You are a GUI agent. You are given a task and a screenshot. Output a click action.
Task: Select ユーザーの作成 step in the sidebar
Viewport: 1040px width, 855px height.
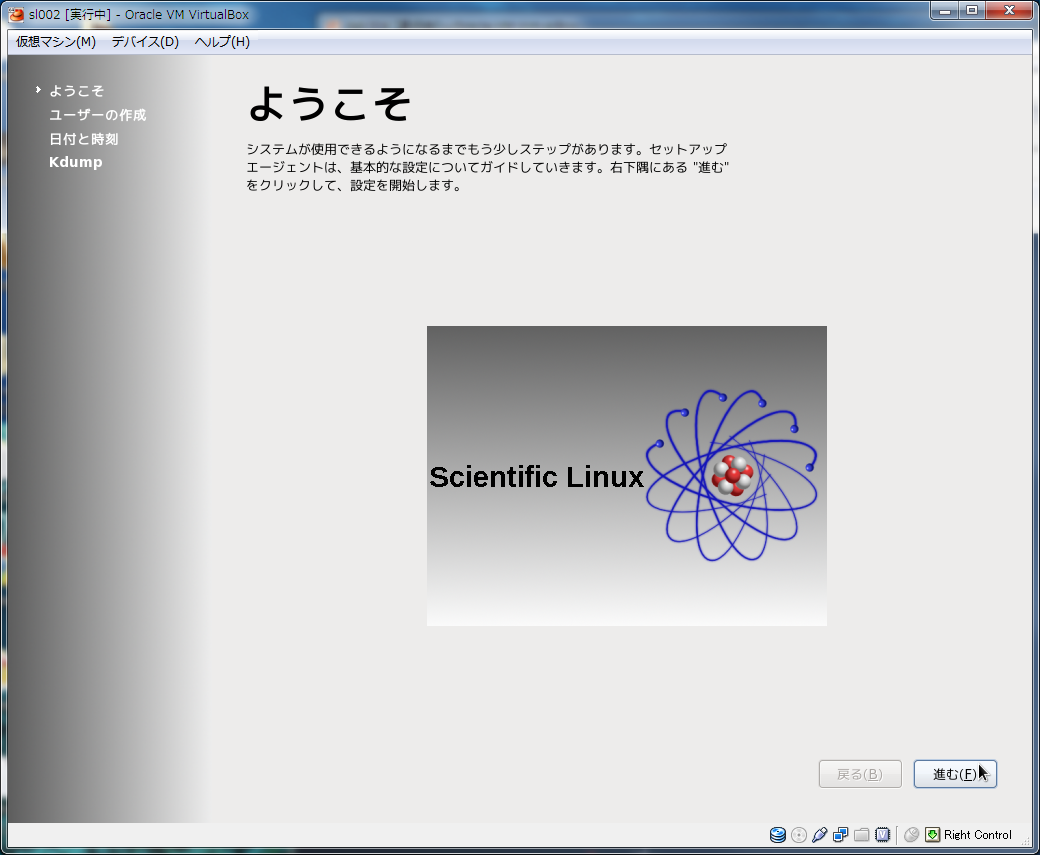(98, 115)
